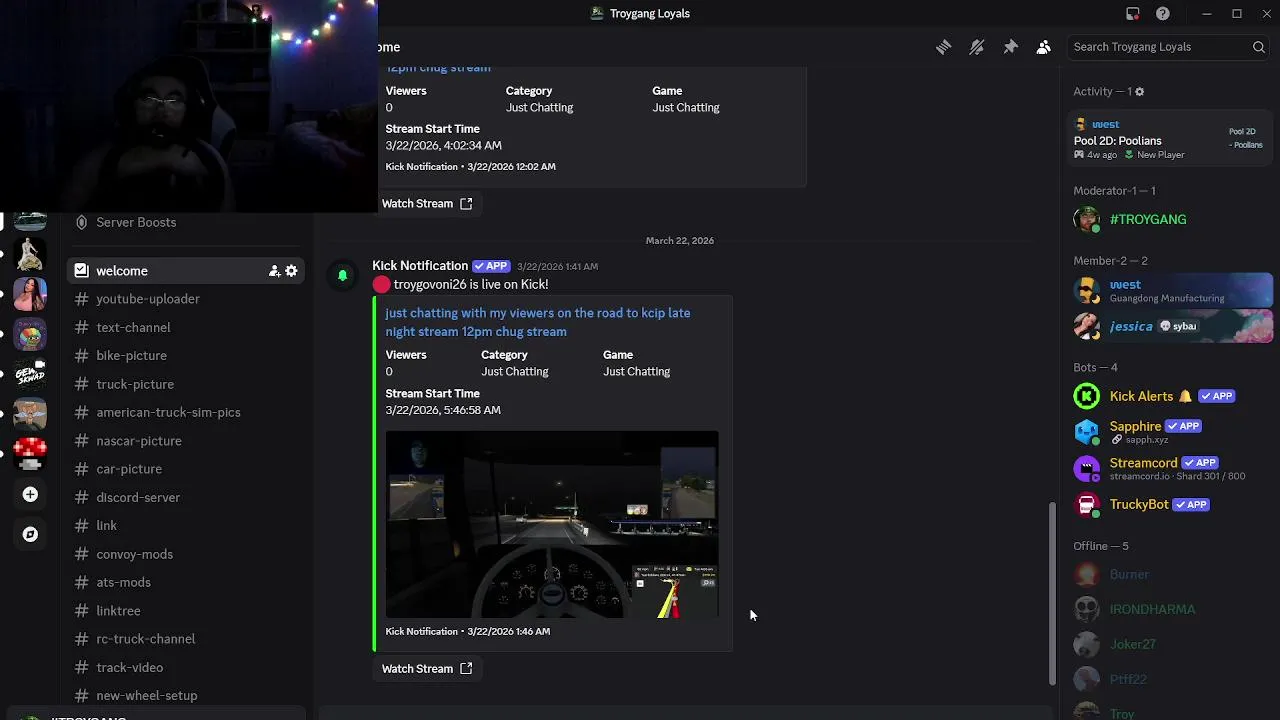Open Discover servers compass icon
Viewport: 1280px width, 720px height.
click(30, 534)
